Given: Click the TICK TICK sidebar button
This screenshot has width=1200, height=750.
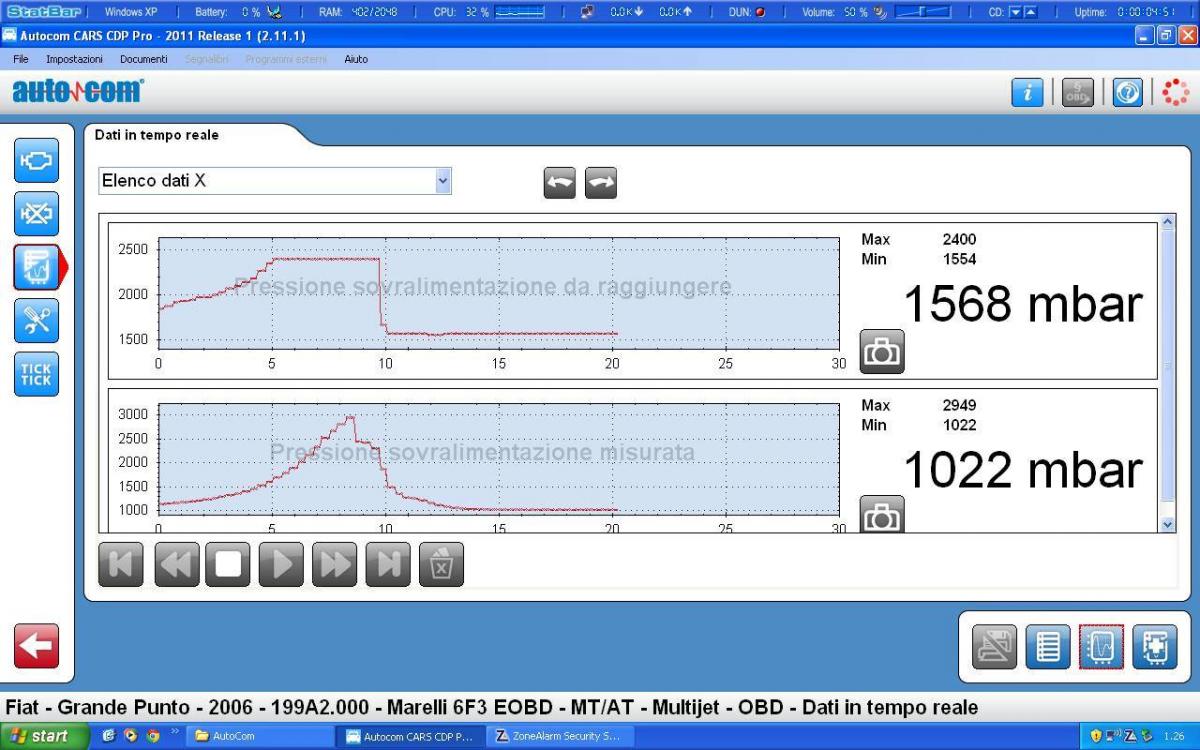Looking at the screenshot, I should 36,374.
